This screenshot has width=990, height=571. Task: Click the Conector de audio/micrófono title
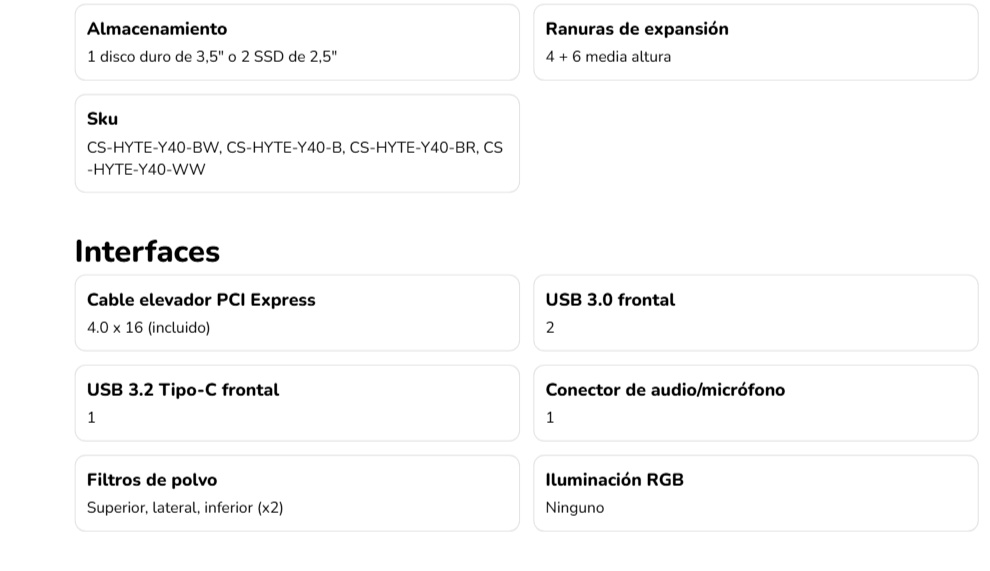click(665, 390)
